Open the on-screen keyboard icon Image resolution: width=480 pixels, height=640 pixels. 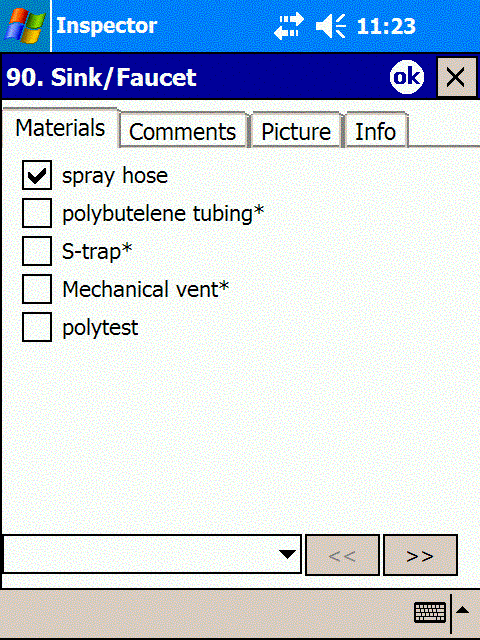point(430,613)
